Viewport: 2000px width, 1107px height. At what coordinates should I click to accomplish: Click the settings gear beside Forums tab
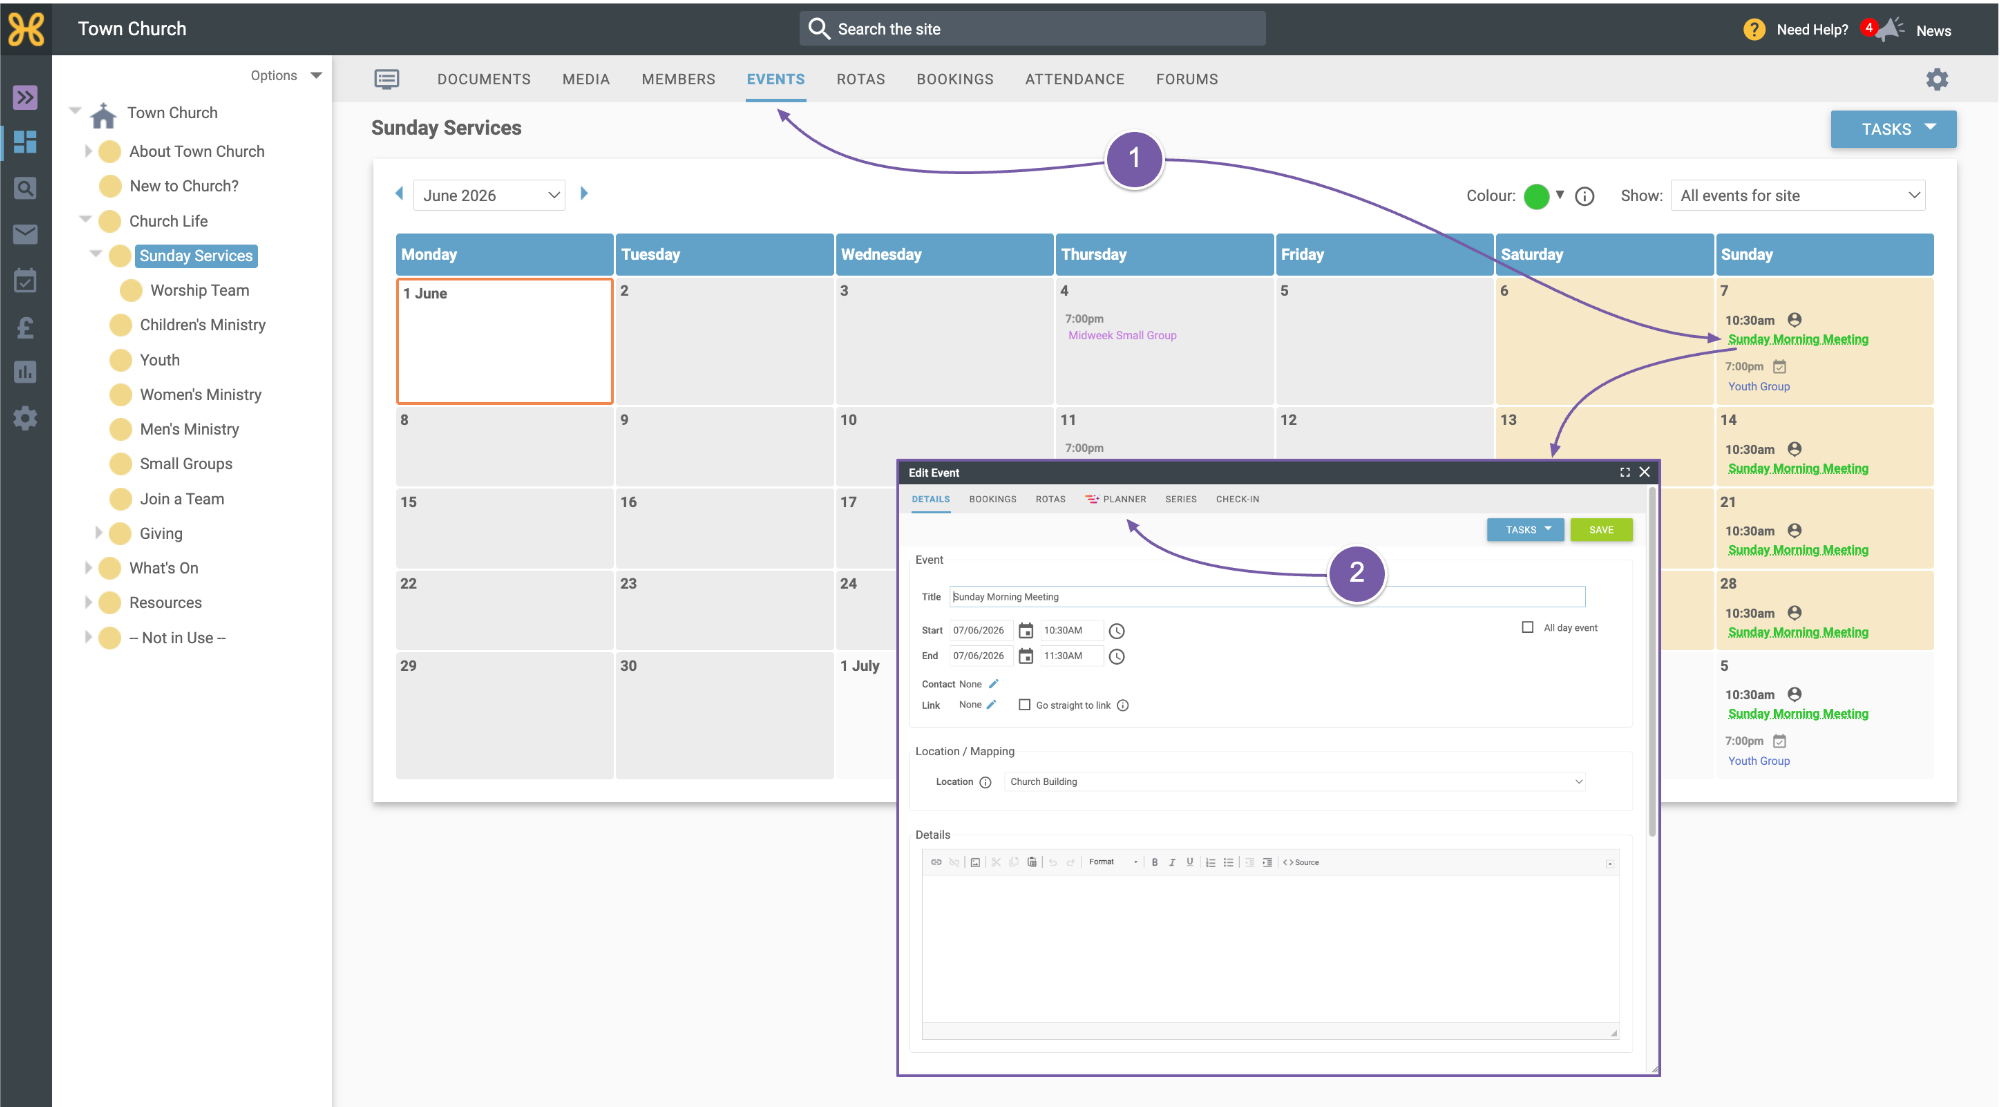[1937, 79]
